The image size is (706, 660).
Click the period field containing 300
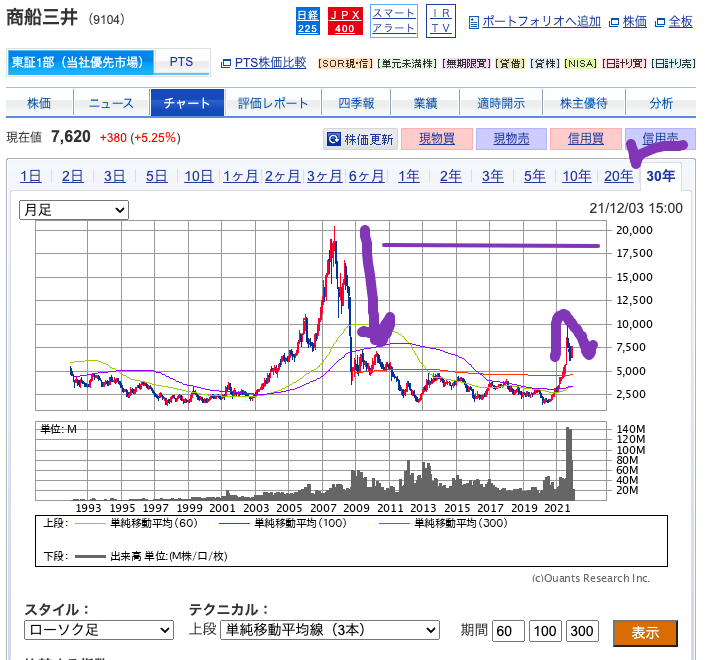point(582,631)
